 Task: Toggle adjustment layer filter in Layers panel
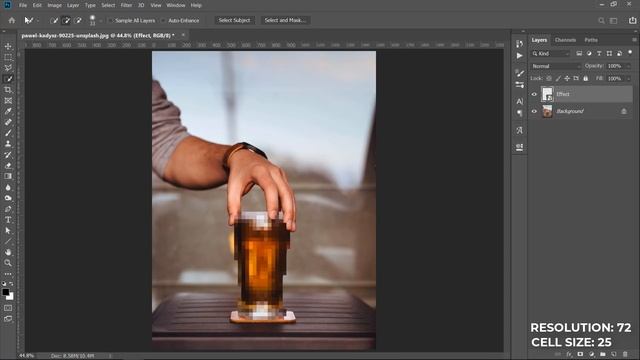[x=589, y=53]
